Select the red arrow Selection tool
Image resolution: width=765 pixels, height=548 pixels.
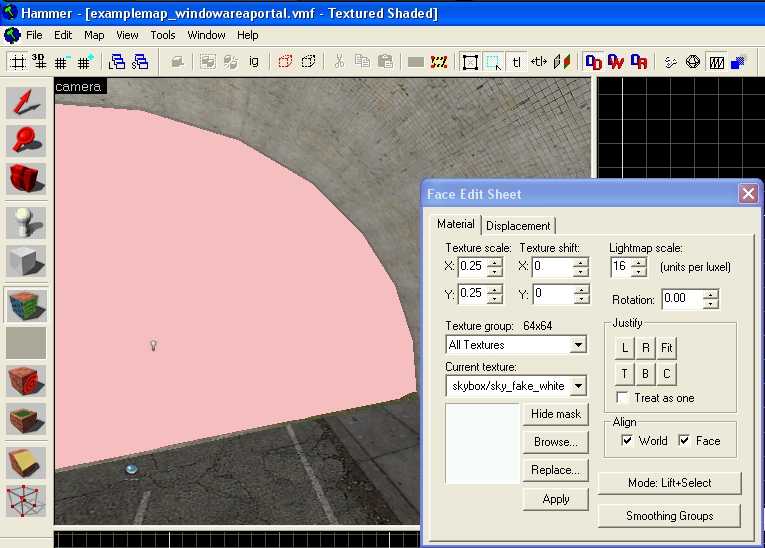(26, 103)
